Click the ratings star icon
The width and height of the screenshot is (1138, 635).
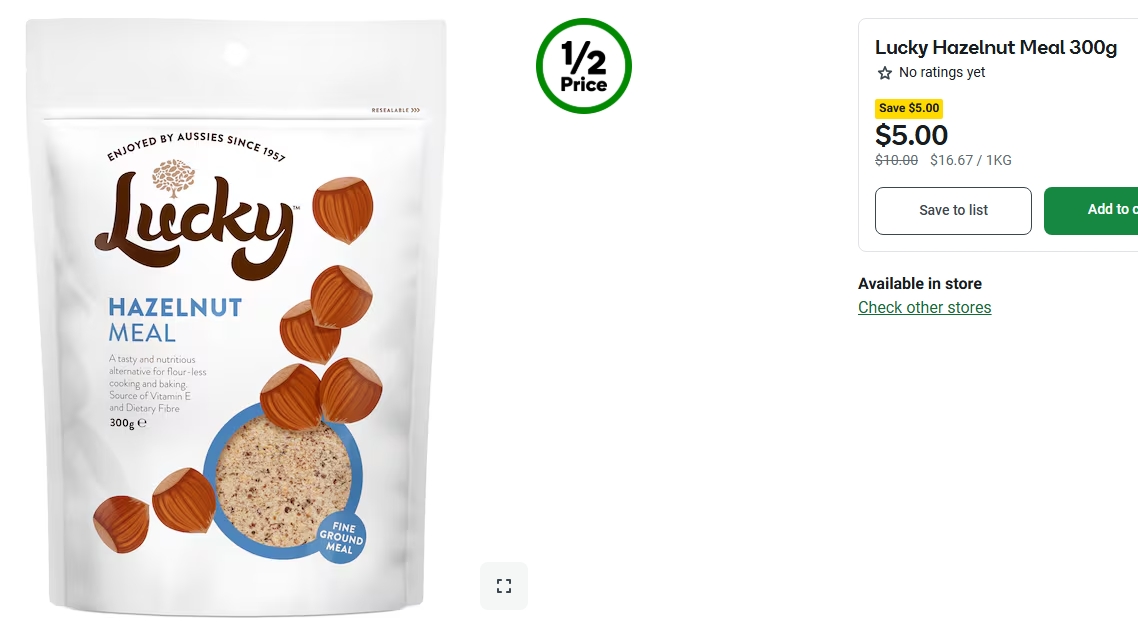(884, 73)
